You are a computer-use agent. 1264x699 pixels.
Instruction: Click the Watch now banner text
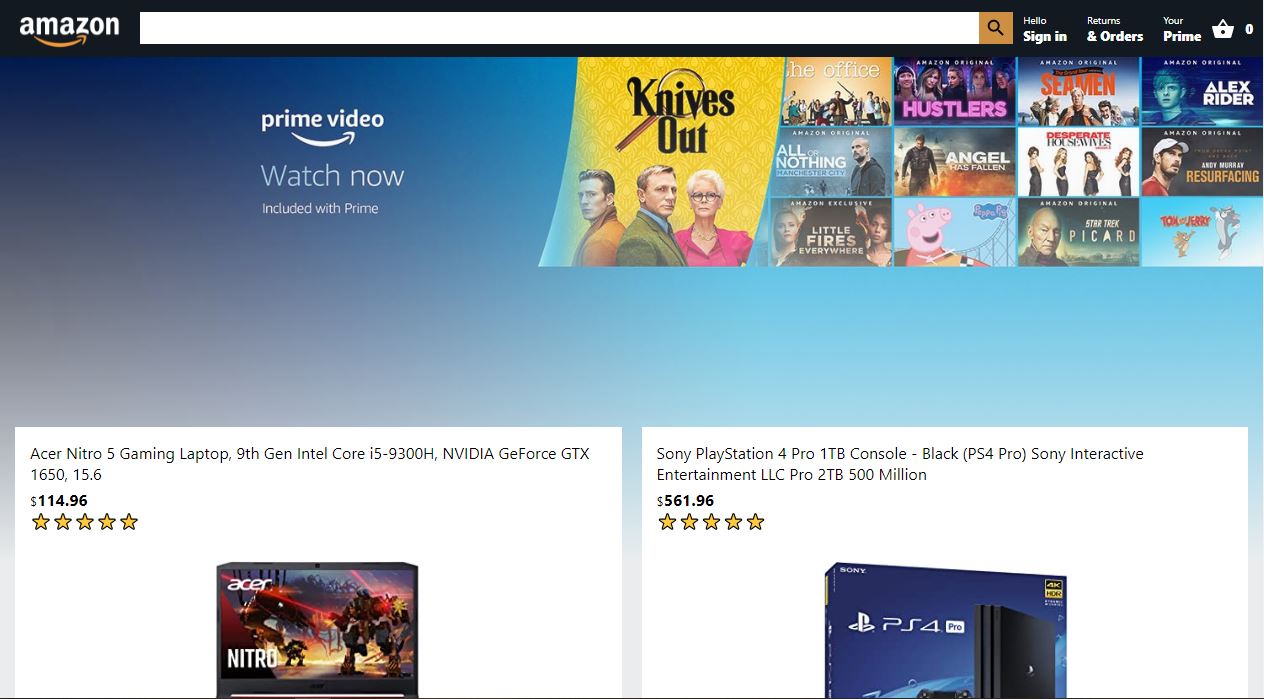(x=332, y=176)
